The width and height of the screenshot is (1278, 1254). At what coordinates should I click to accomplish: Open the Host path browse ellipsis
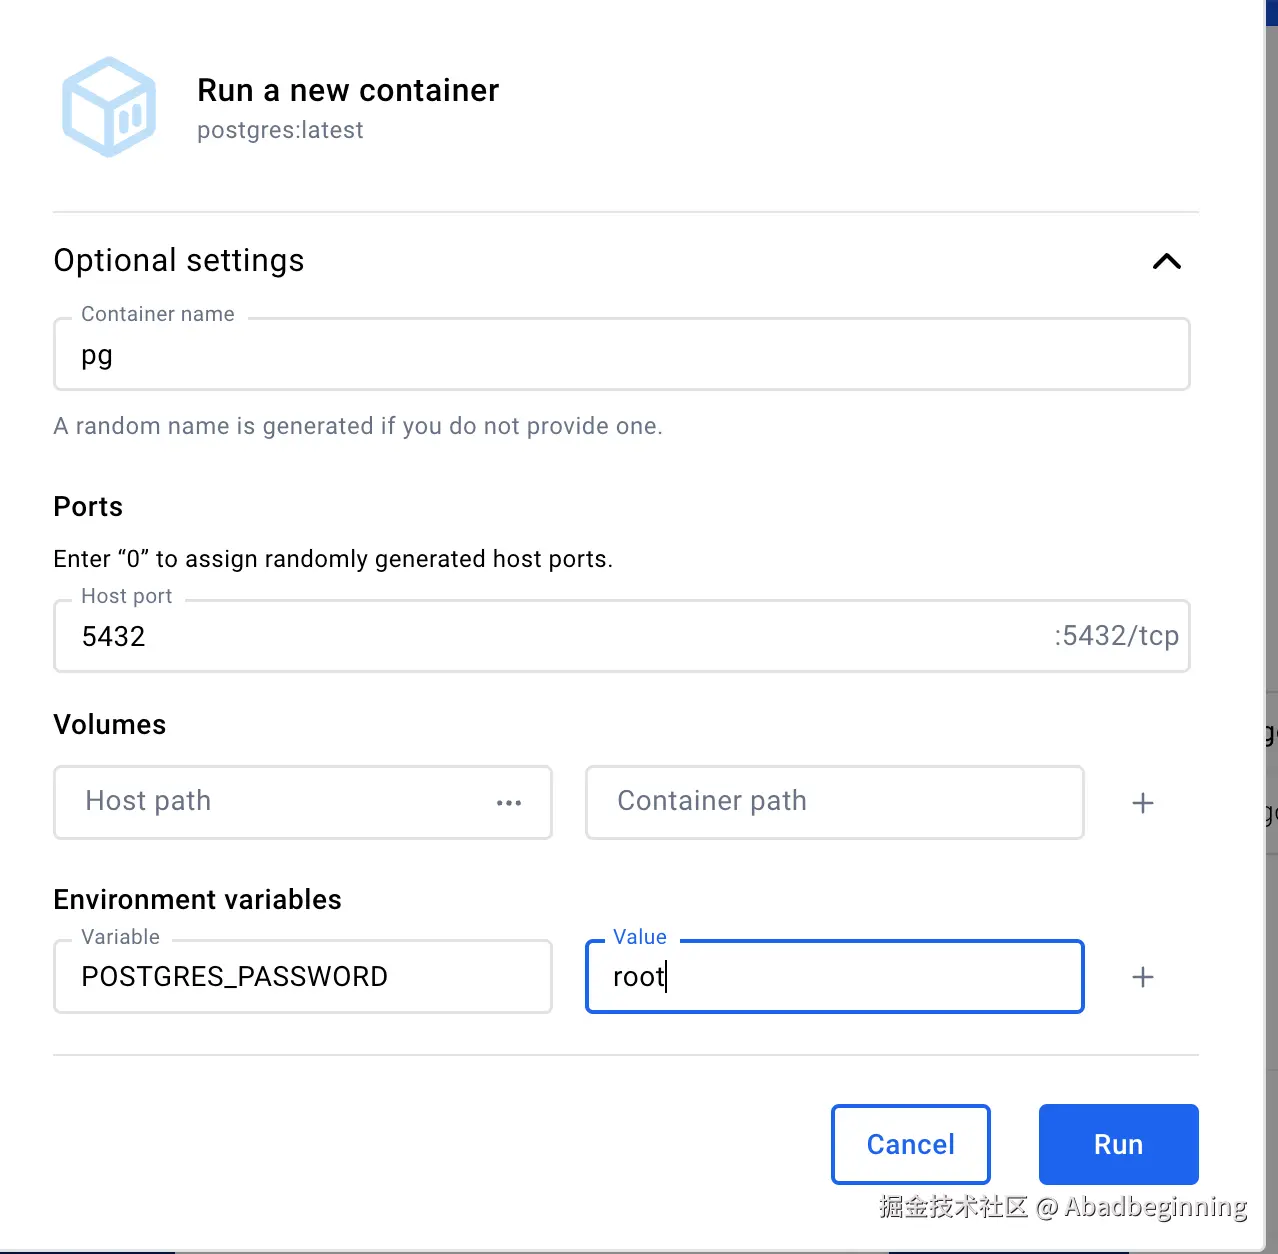pos(509,803)
